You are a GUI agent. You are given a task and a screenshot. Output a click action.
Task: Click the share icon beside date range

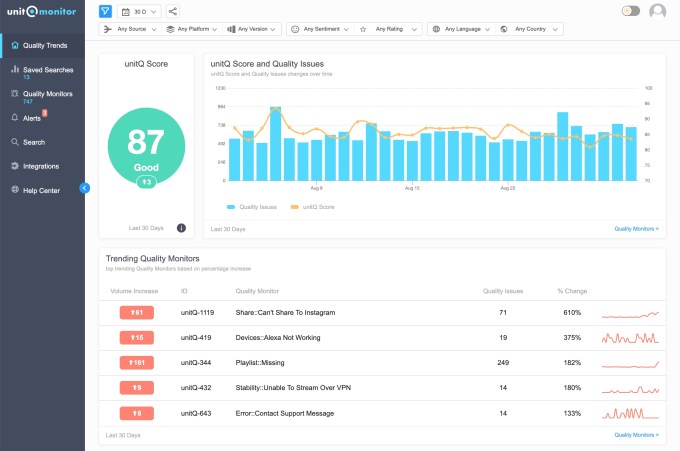coord(173,11)
